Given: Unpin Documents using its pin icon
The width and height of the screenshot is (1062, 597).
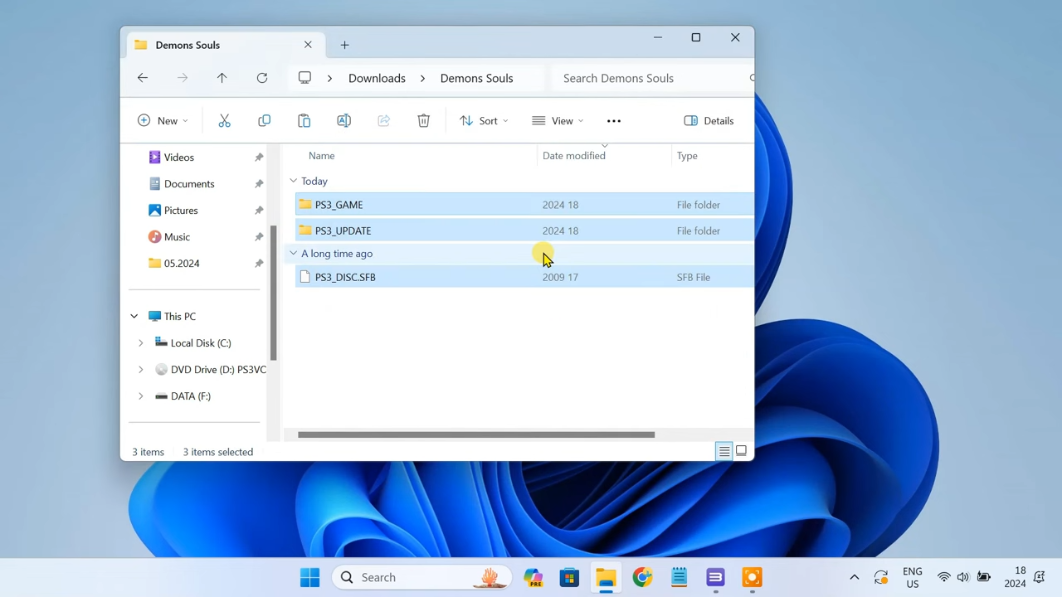Looking at the screenshot, I should pos(259,184).
